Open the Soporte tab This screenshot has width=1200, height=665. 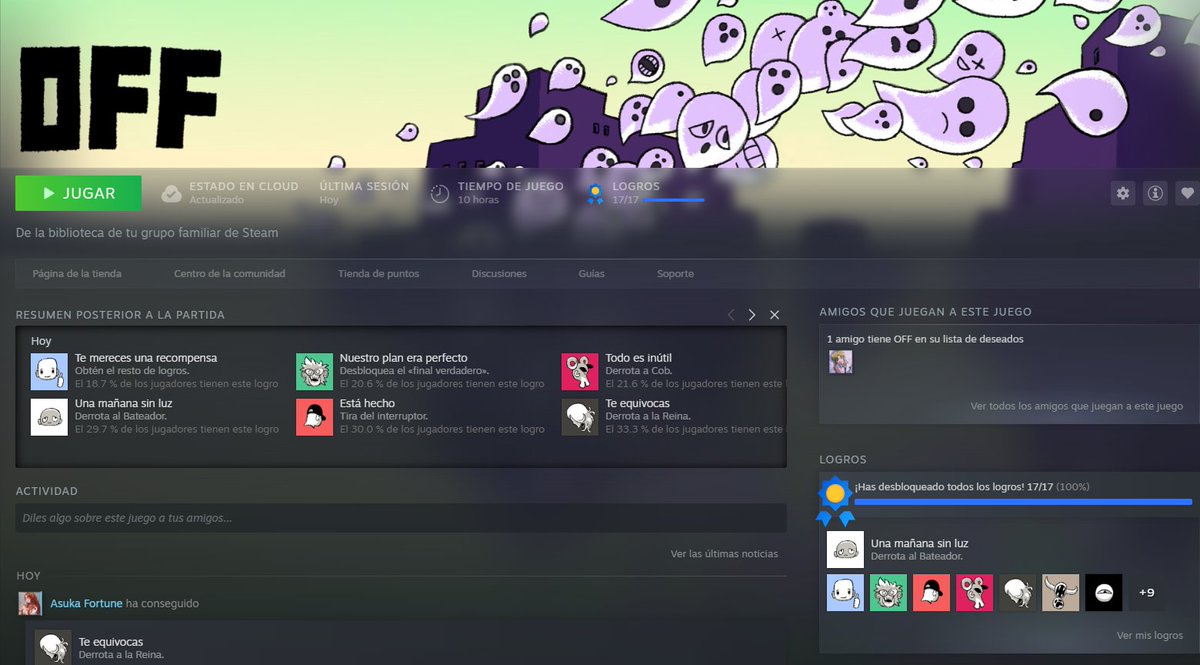coord(675,274)
